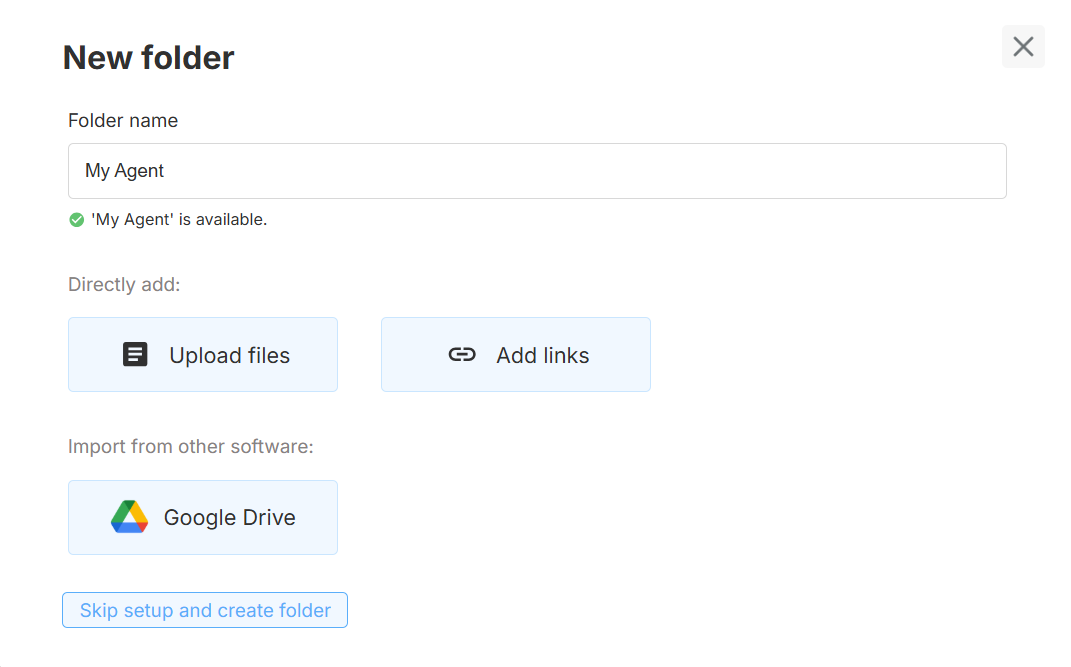Select the 'Add links' text label
This screenshot has width=1071, height=667.
542,356
